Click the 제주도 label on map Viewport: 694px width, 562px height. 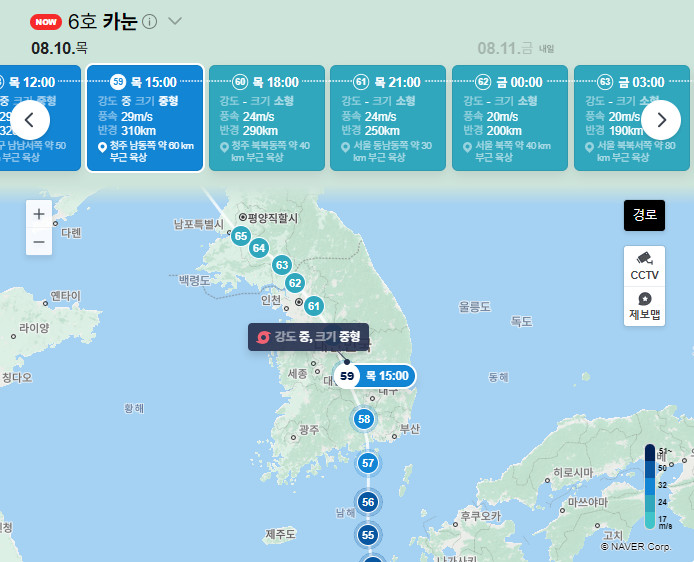[281, 534]
